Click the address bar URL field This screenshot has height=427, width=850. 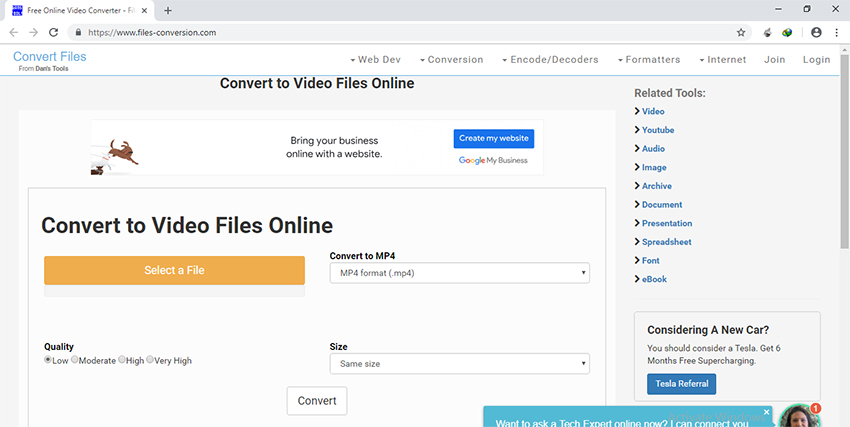click(x=400, y=32)
